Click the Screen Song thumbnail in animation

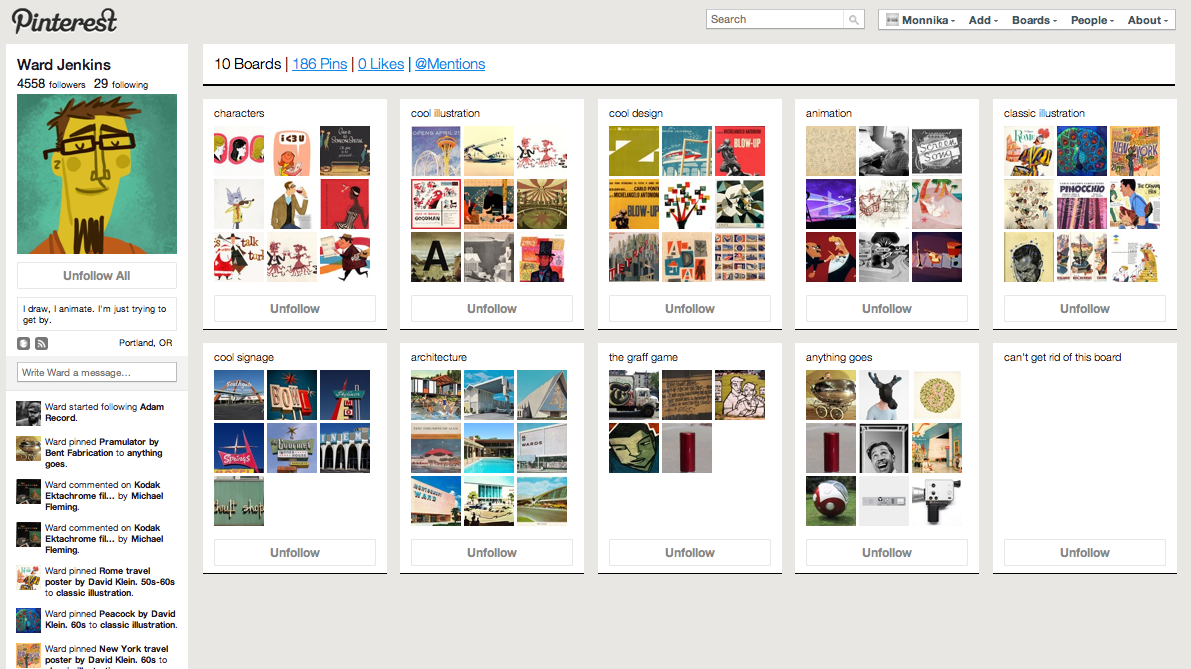(937, 151)
